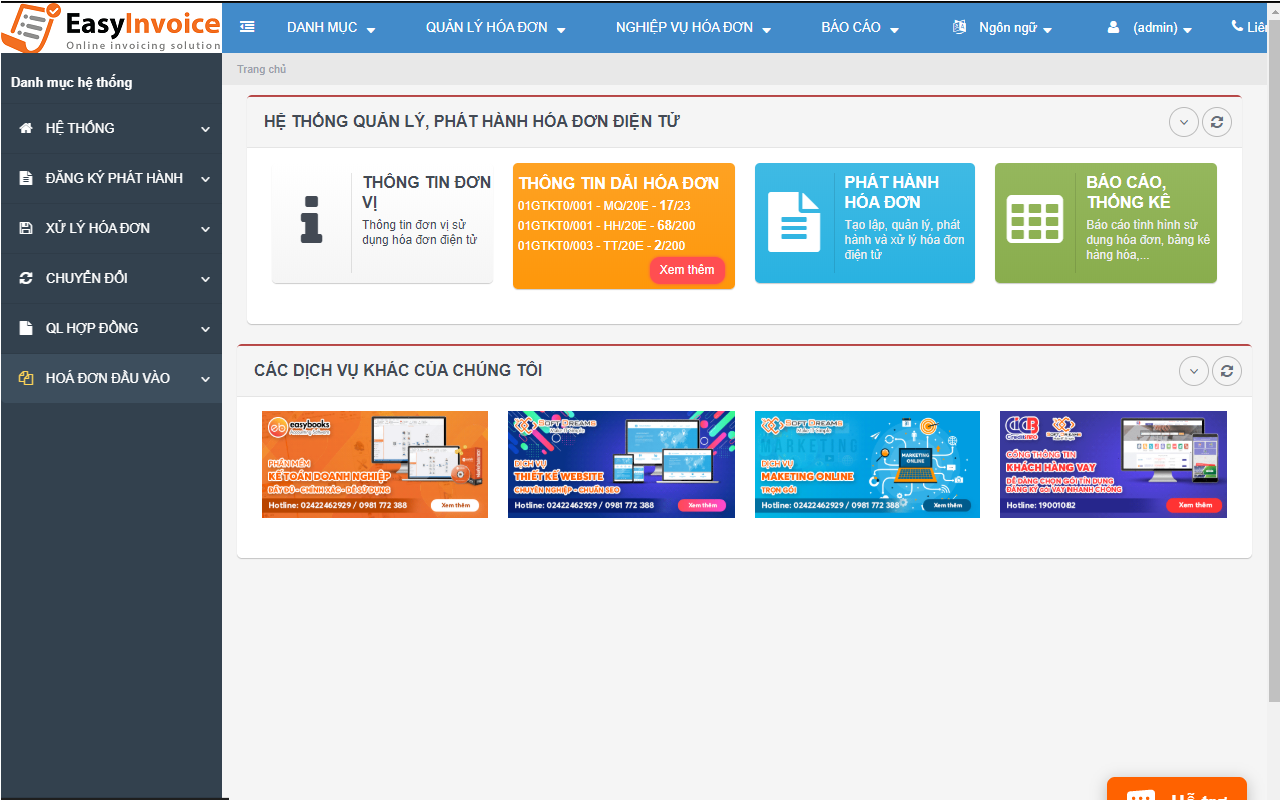This screenshot has width=1280, height=800.
Task: Click the hamburger menu toggle icon
Action: click(x=247, y=27)
